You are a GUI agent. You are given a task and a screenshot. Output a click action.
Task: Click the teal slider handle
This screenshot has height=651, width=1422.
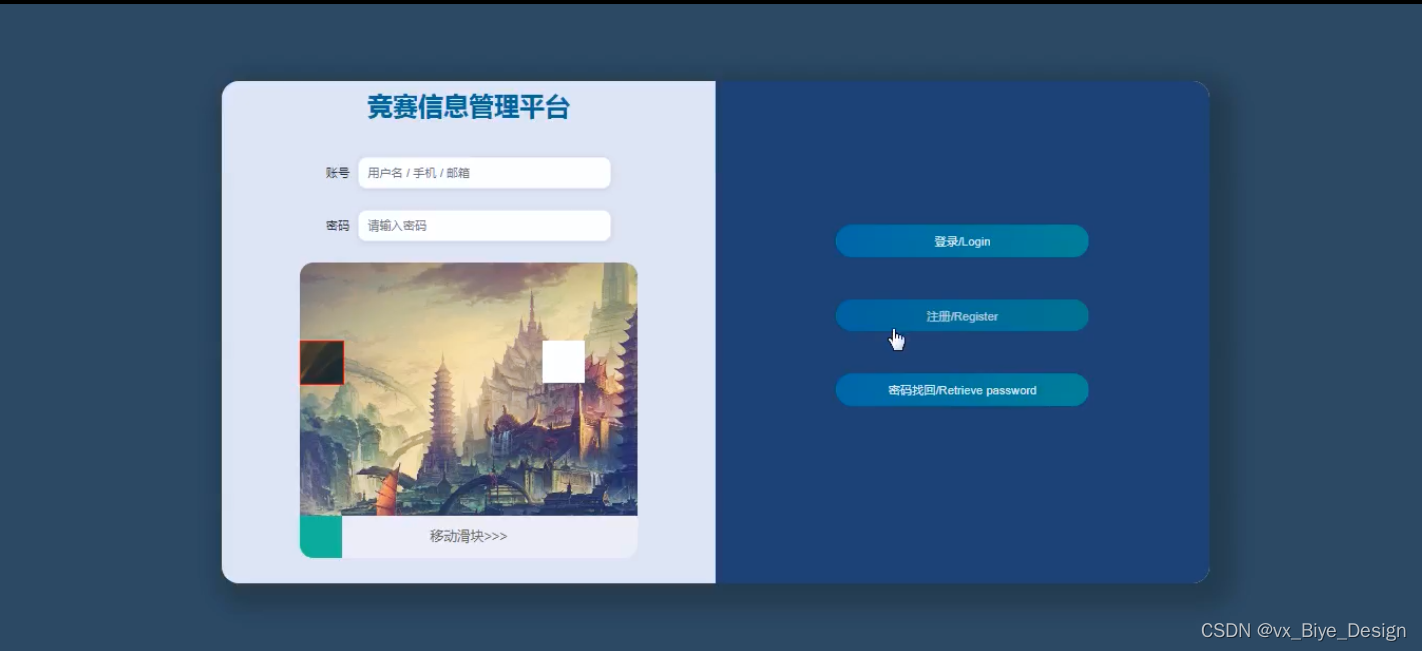321,537
